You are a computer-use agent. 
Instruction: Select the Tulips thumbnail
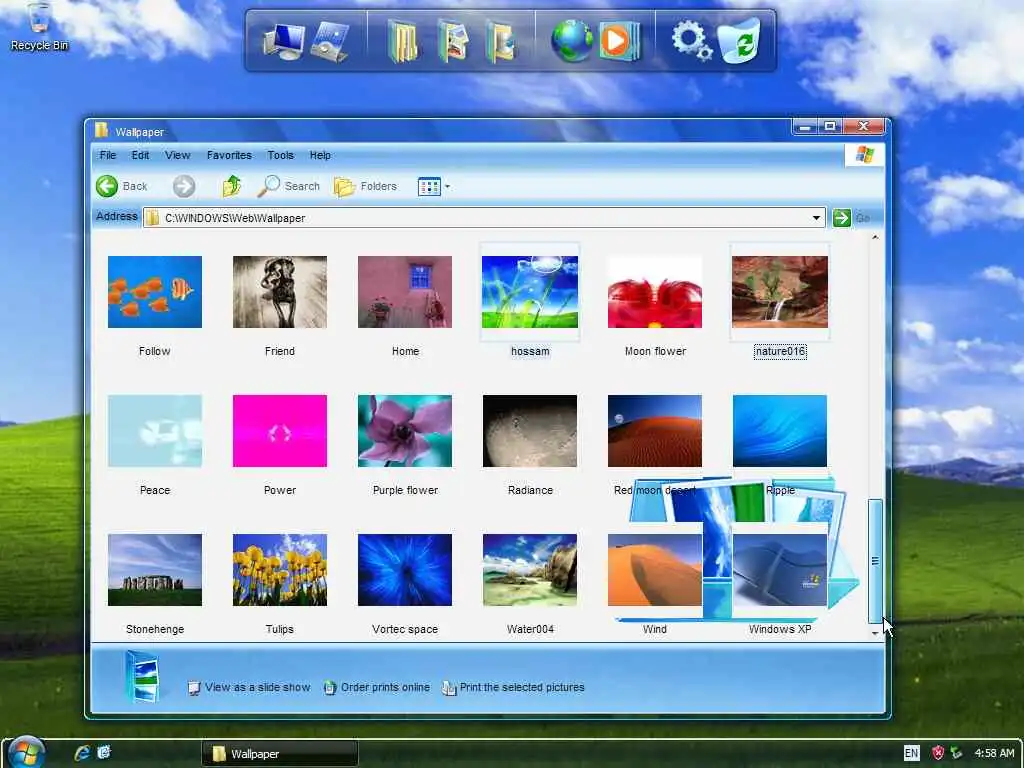coord(280,570)
